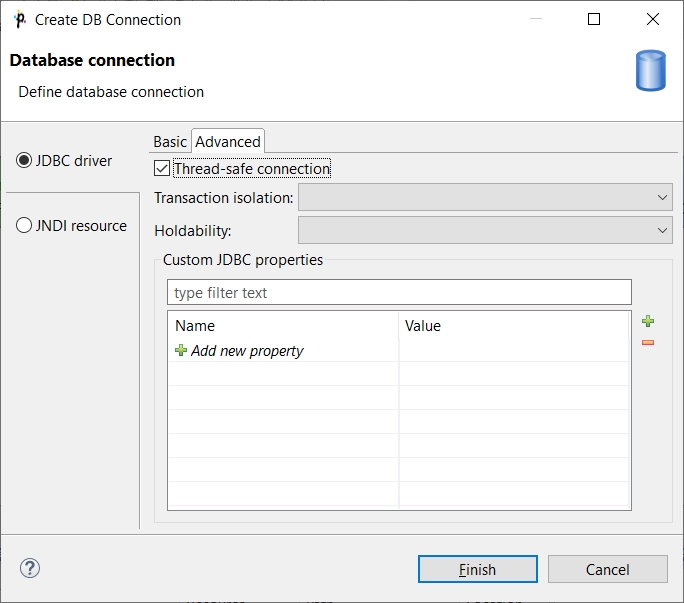The height and width of the screenshot is (603, 684).
Task: Open the Transaction isolation dropdown
Action: [x=485, y=198]
